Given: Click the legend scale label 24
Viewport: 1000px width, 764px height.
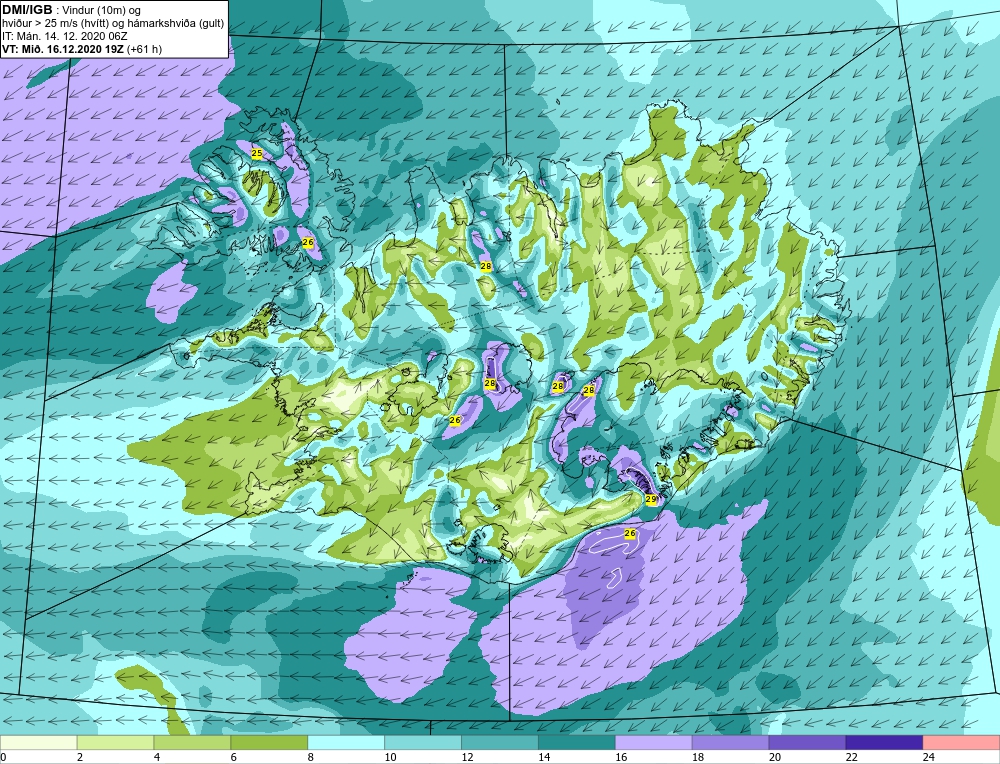Looking at the screenshot, I should coord(929,758).
